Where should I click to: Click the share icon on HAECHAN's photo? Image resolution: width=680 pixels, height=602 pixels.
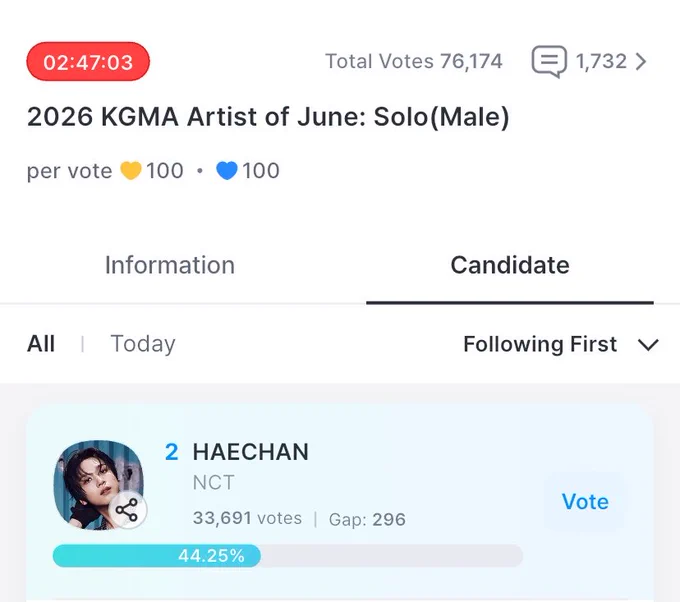(x=127, y=510)
